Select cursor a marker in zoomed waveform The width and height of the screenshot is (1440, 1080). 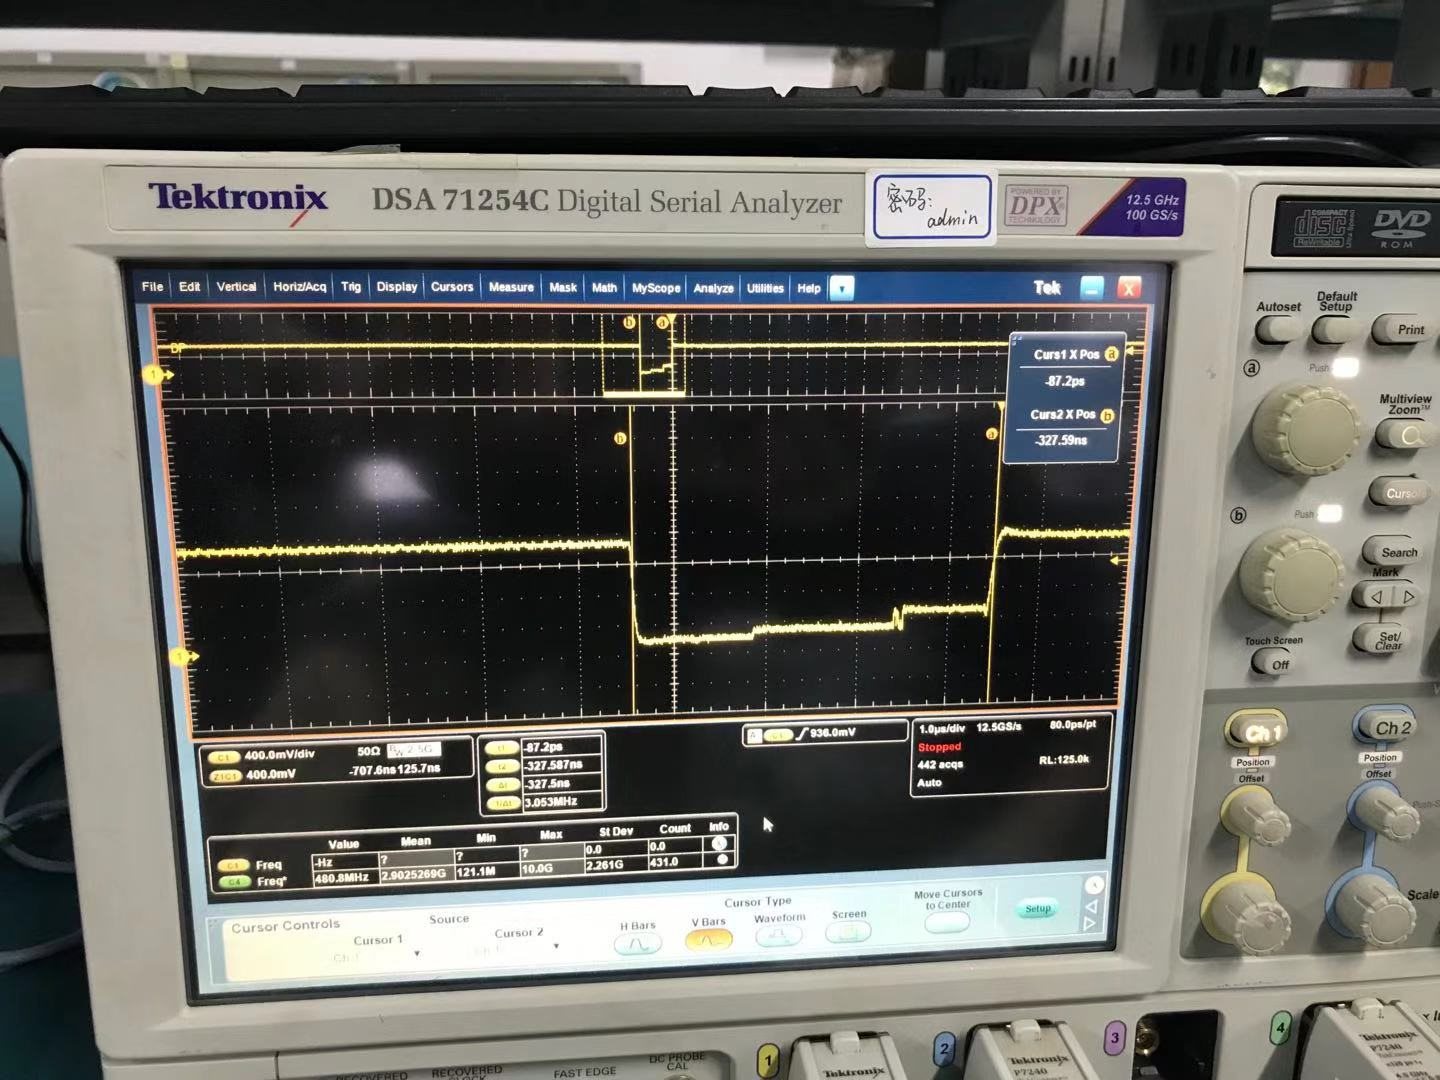pyautogui.click(x=992, y=434)
